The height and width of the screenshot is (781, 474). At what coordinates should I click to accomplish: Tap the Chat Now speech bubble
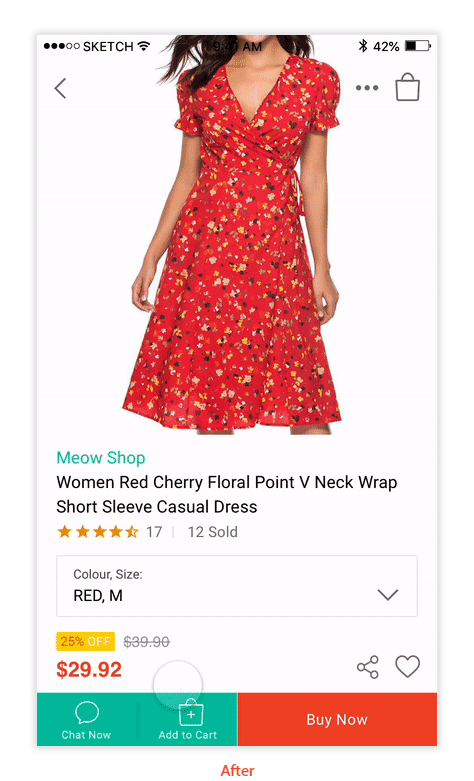pyautogui.click(x=87, y=713)
